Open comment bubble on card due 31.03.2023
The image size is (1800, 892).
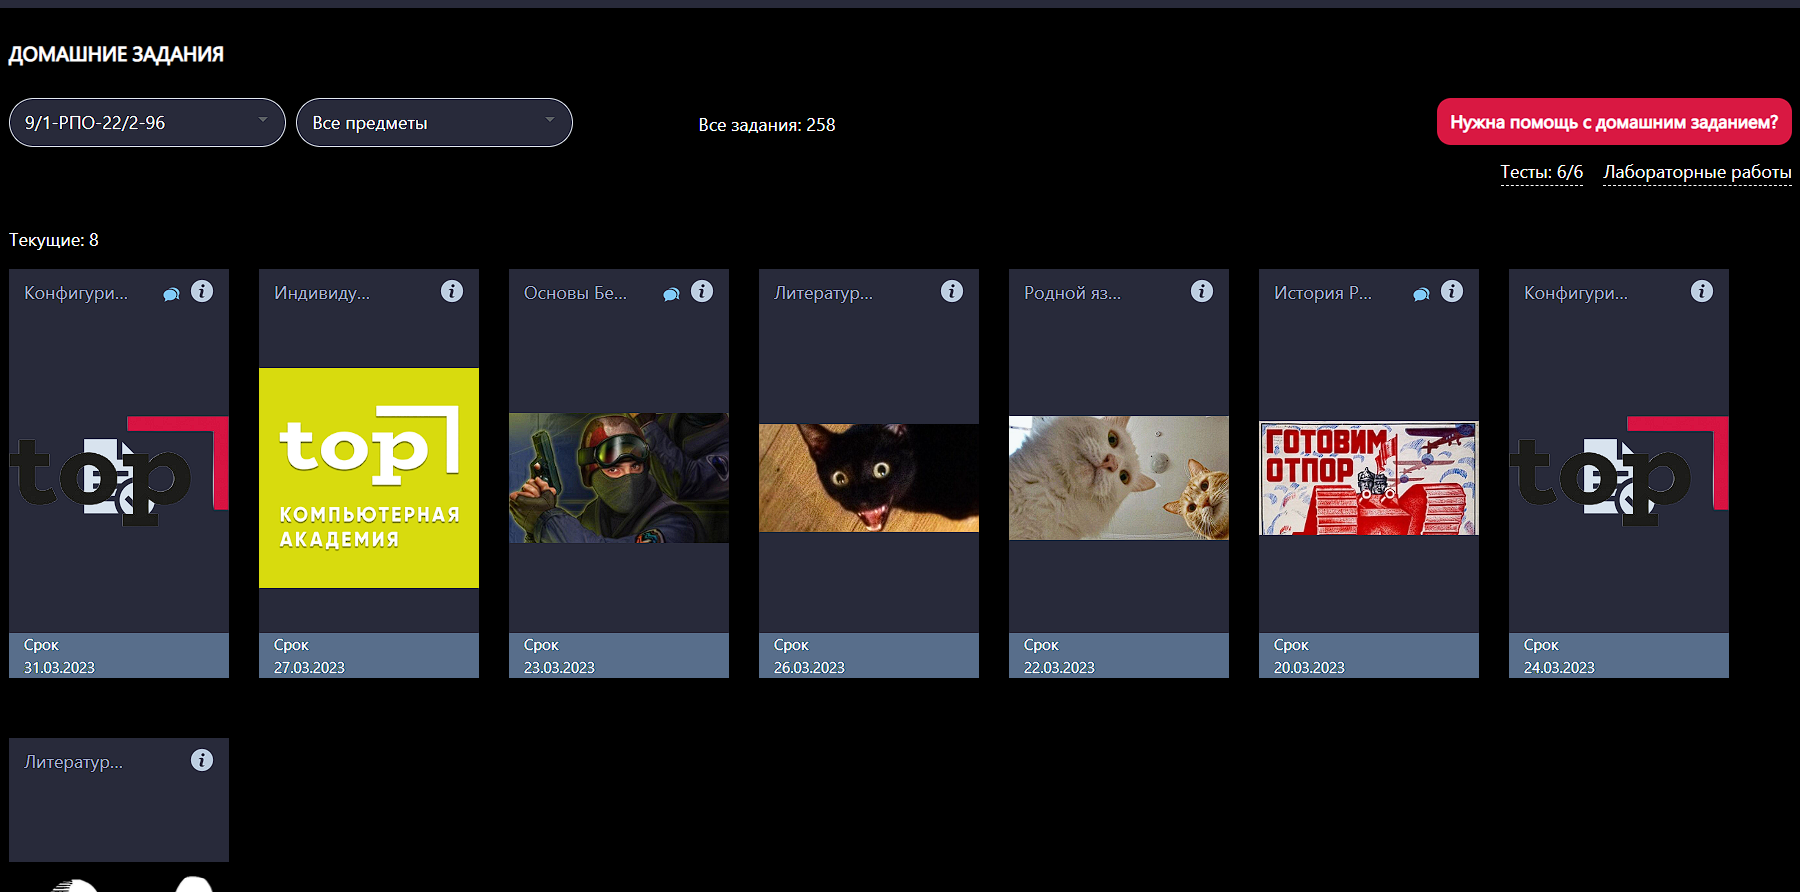pyautogui.click(x=172, y=294)
